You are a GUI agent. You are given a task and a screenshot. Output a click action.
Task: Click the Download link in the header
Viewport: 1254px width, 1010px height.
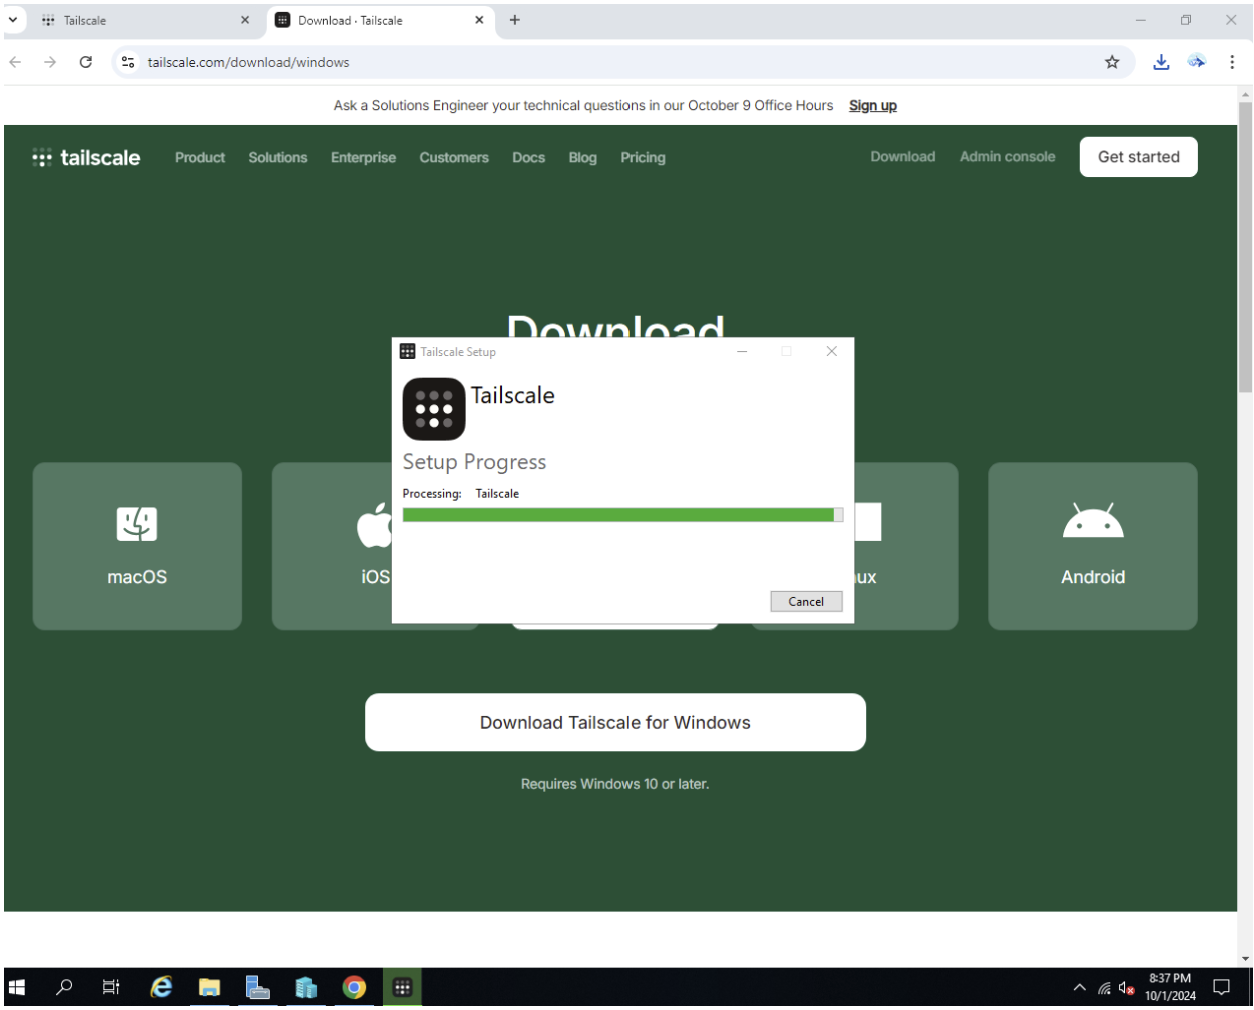point(903,156)
